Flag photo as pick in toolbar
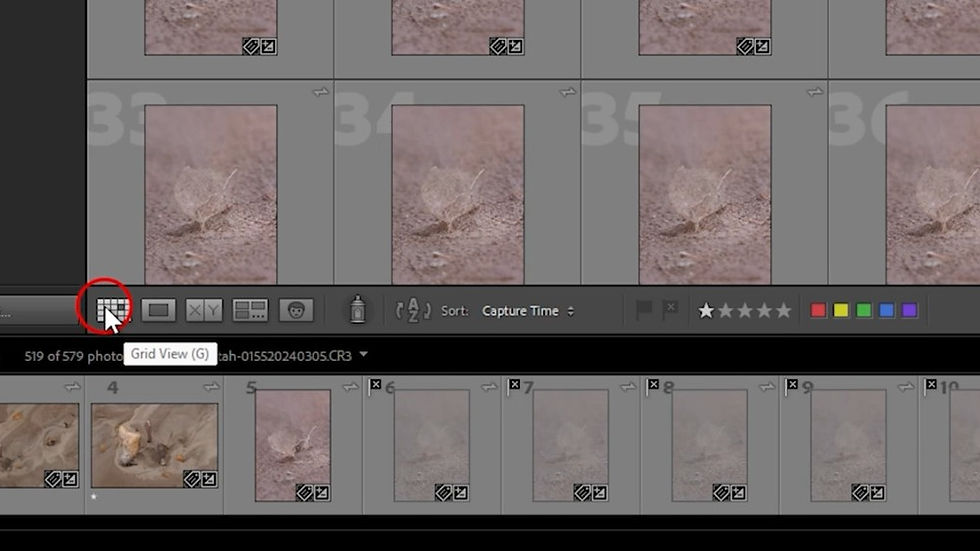The image size is (980, 551). click(x=644, y=310)
